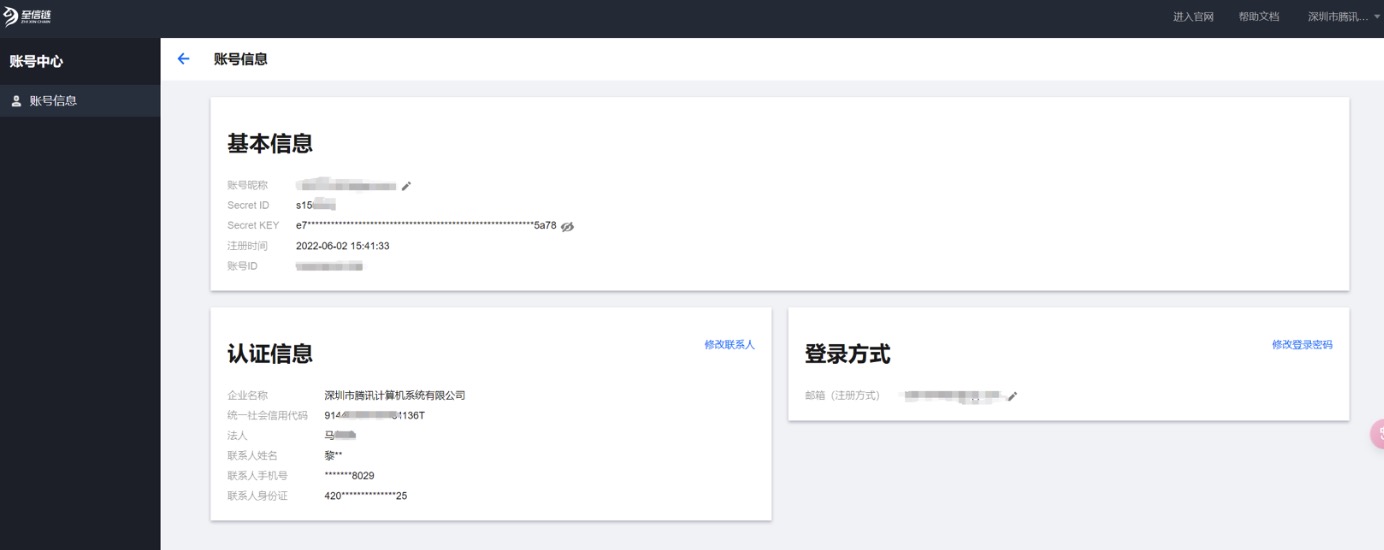The height and width of the screenshot is (550, 1384).
Task: Open the pink floating widget at right edge
Action: pyautogui.click(x=1377, y=434)
